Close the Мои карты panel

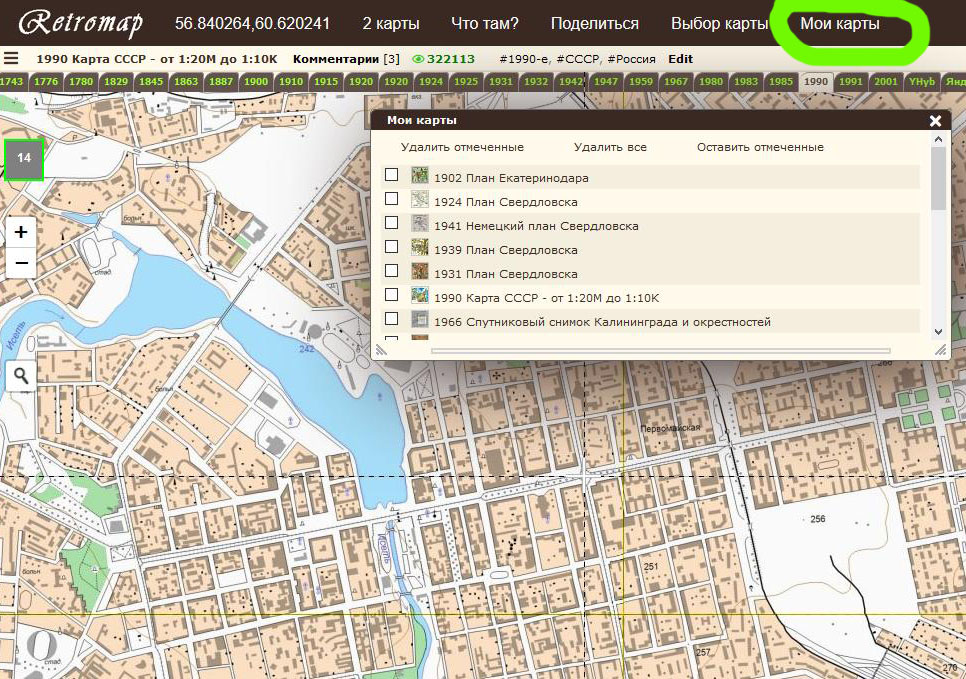(935, 120)
